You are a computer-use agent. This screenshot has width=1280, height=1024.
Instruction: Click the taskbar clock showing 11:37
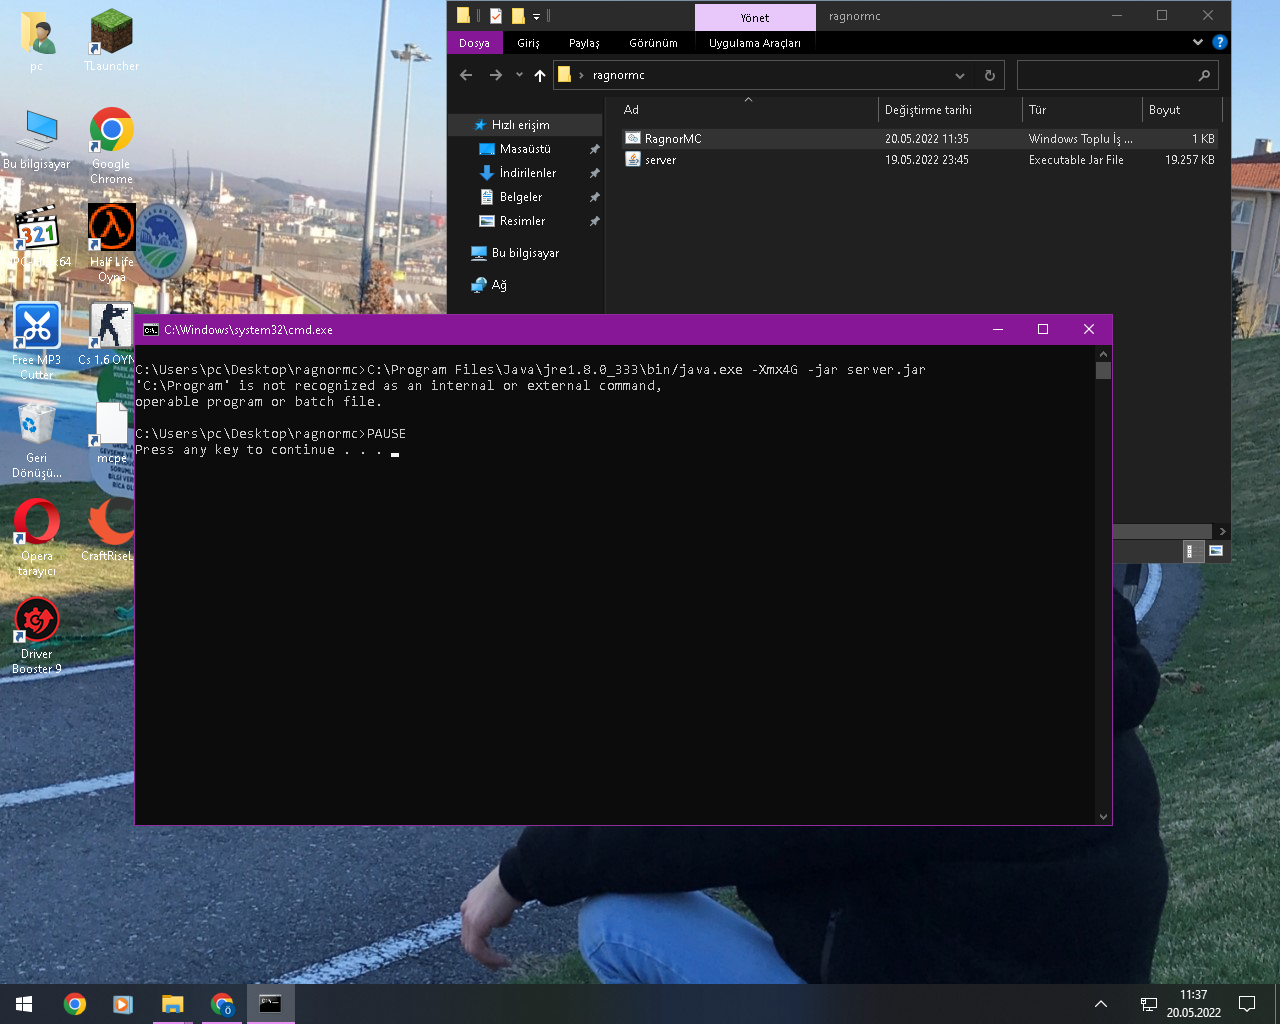coord(1193,1004)
